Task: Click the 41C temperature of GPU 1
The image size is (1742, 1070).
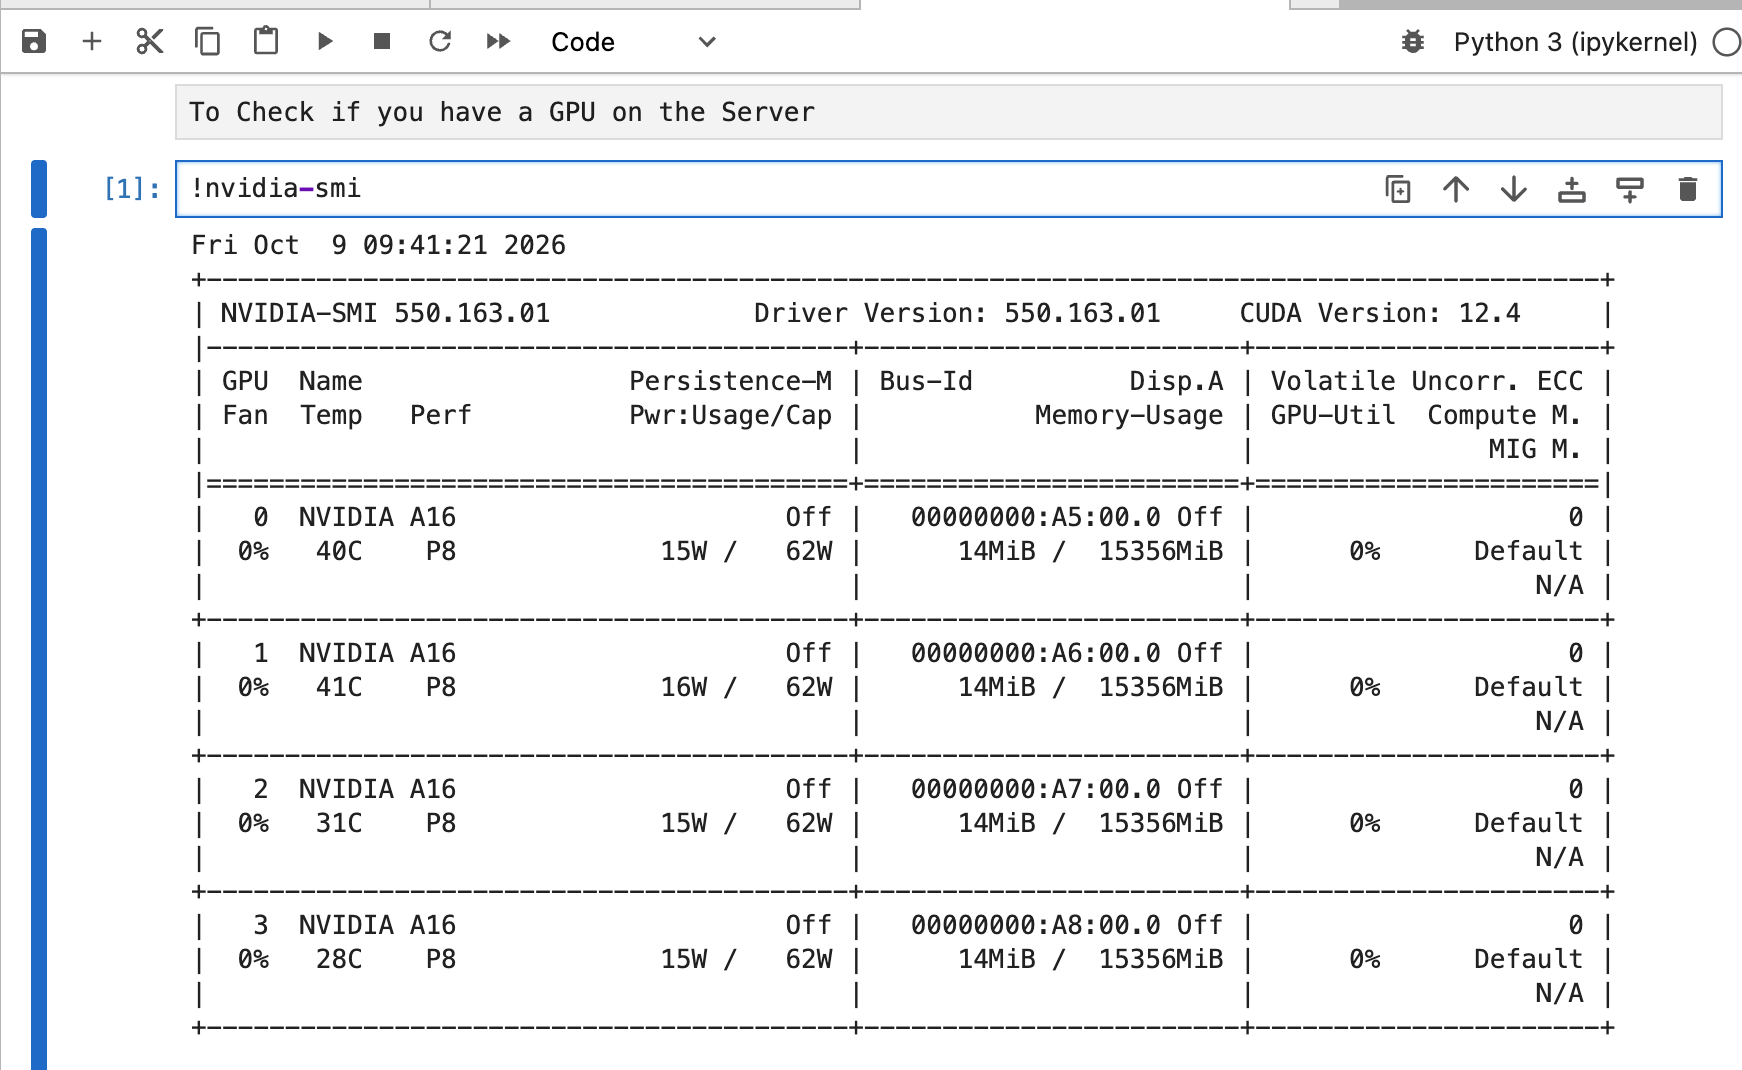Action: (x=339, y=687)
